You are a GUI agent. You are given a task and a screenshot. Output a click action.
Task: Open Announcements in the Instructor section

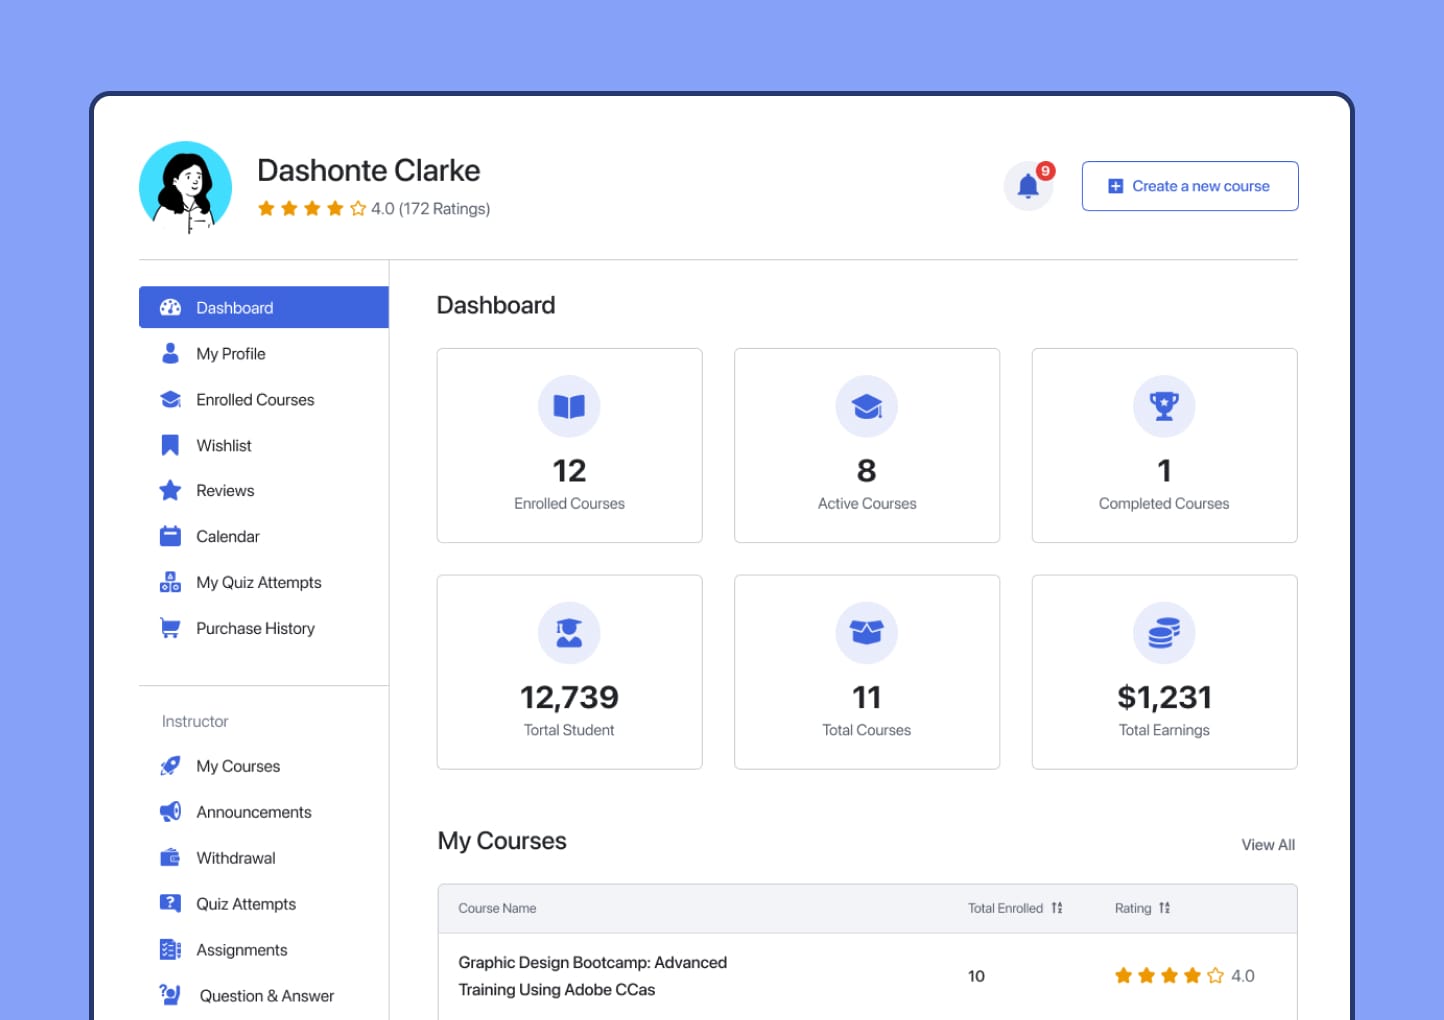pyautogui.click(x=253, y=812)
